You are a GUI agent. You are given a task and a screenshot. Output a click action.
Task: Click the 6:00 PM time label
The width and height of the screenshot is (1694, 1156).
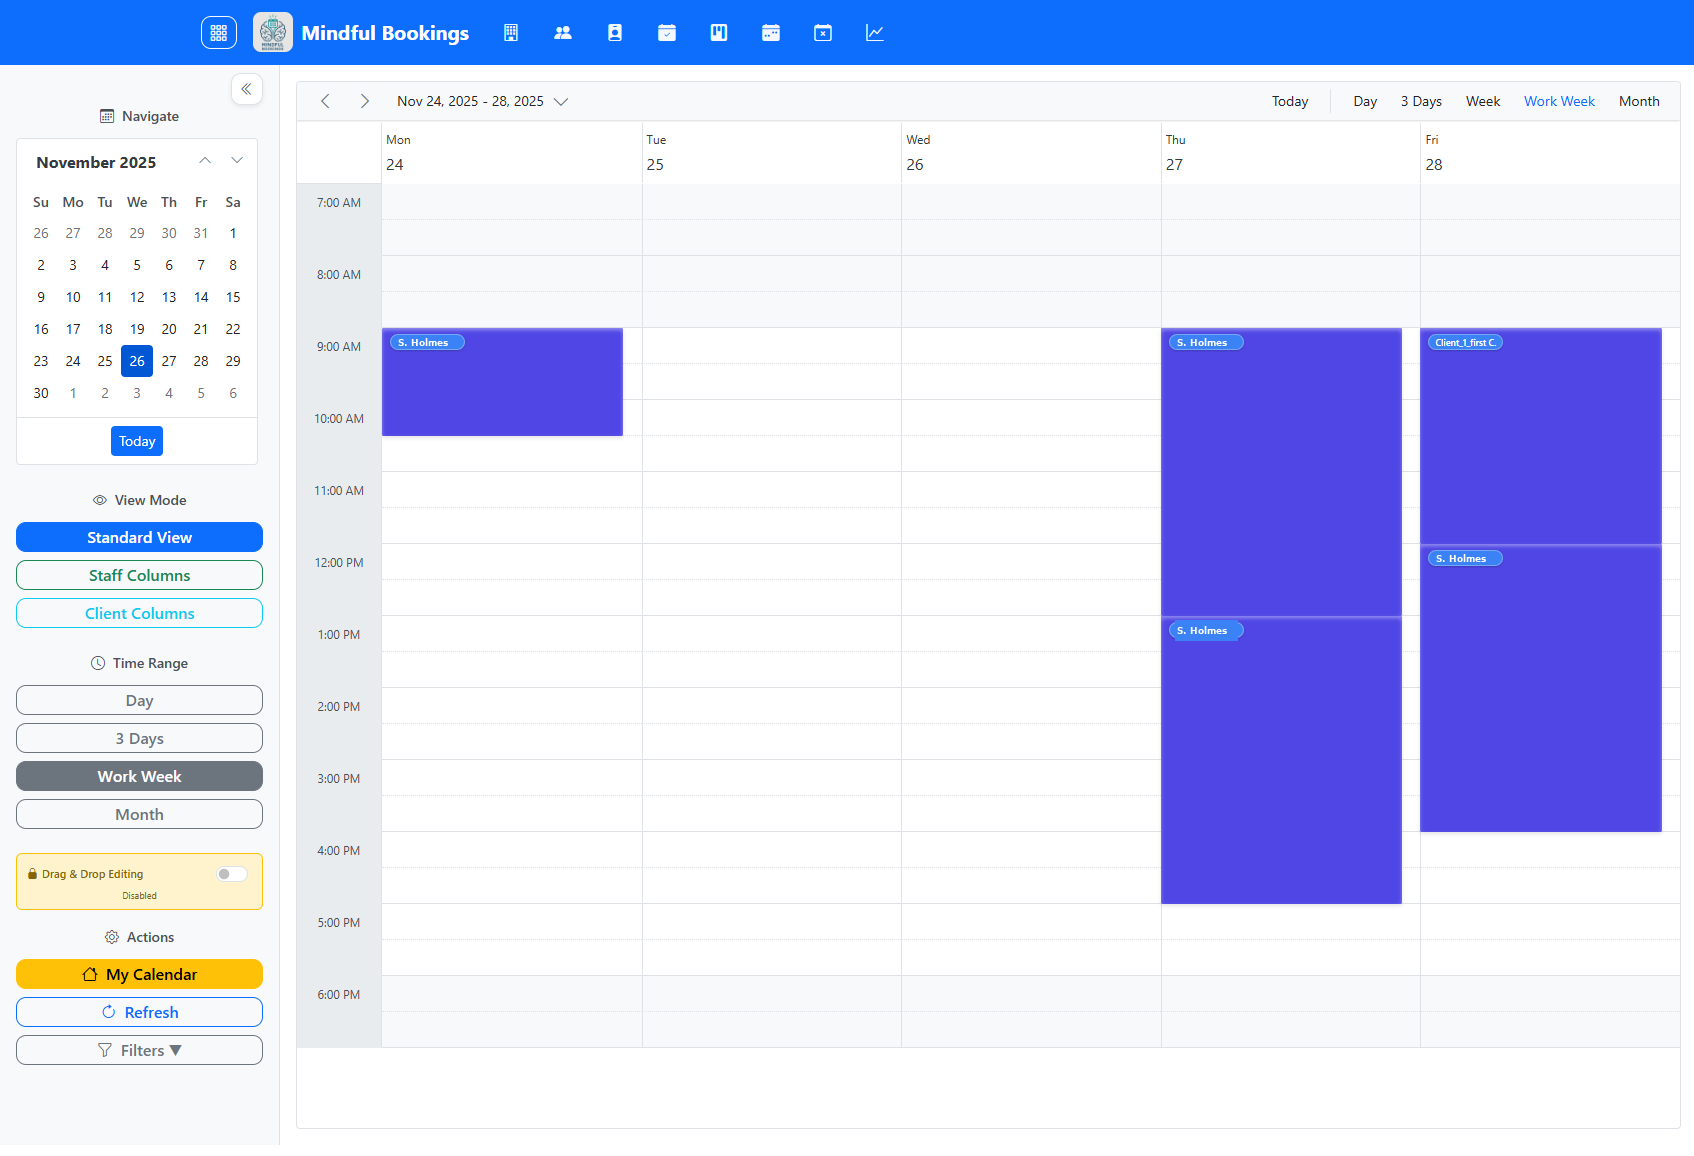339,994
